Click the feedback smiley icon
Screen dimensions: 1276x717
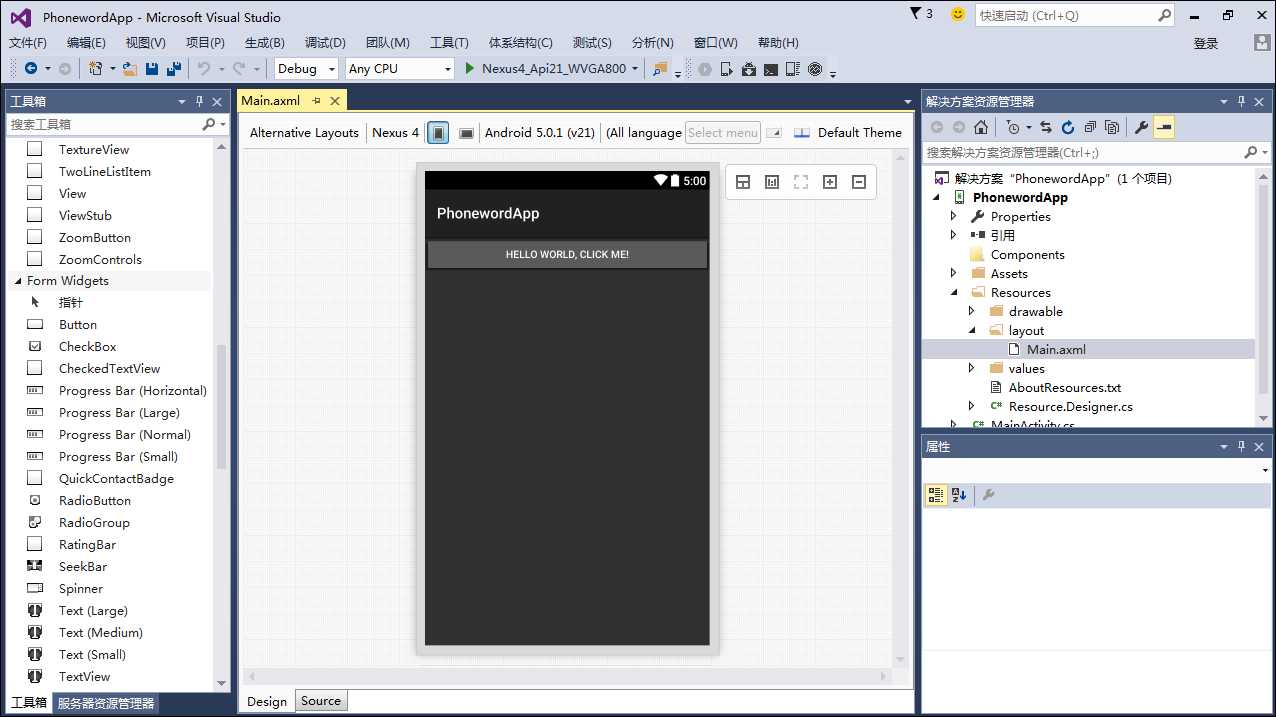pyautogui.click(x=958, y=14)
